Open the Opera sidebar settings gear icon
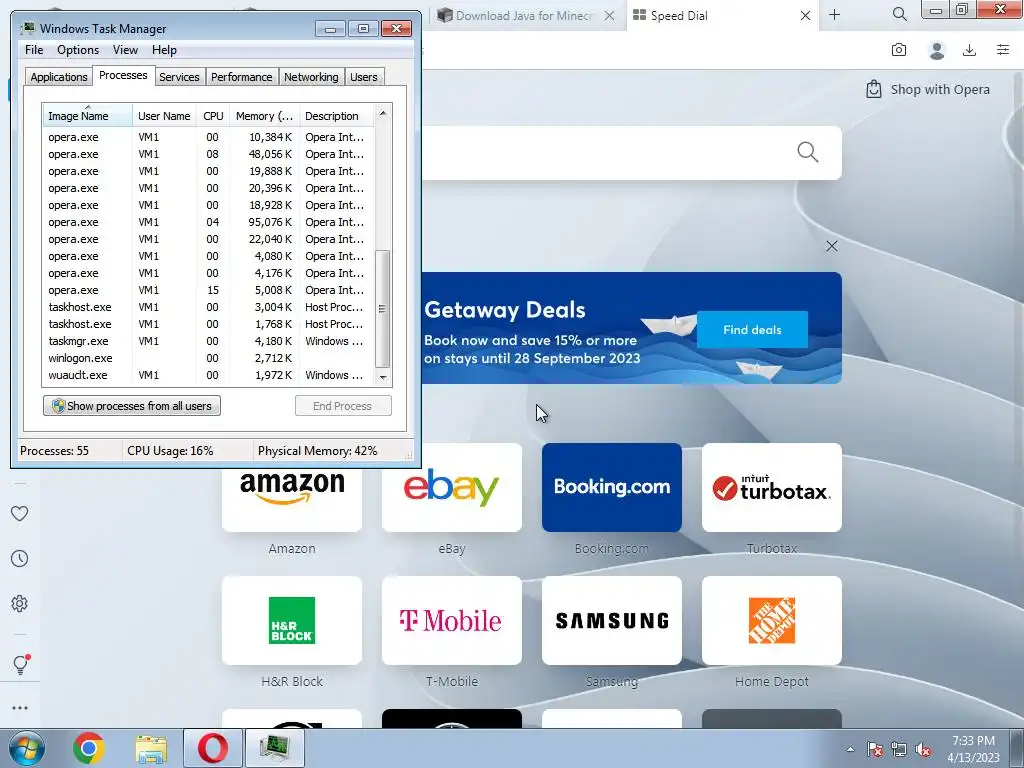The height and width of the screenshot is (768, 1024). click(x=20, y=603)
